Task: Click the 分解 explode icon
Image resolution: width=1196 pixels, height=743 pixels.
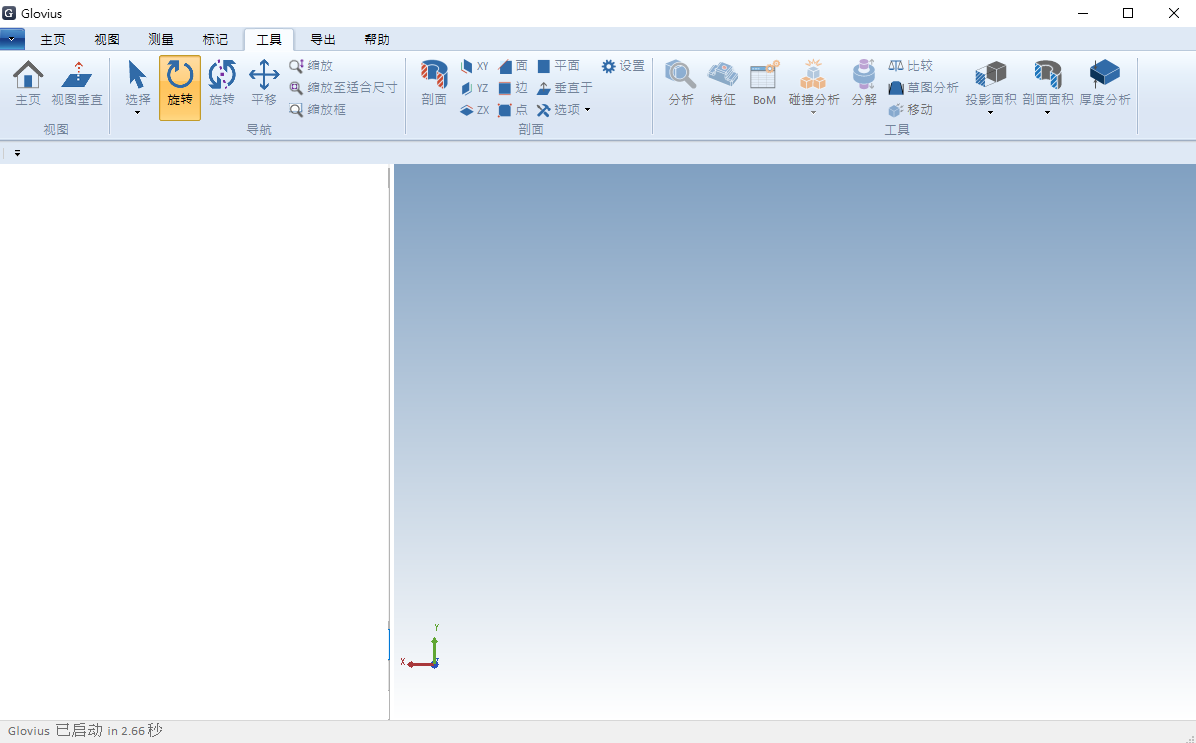Action: pyautogui.click(x=864, y=76)
